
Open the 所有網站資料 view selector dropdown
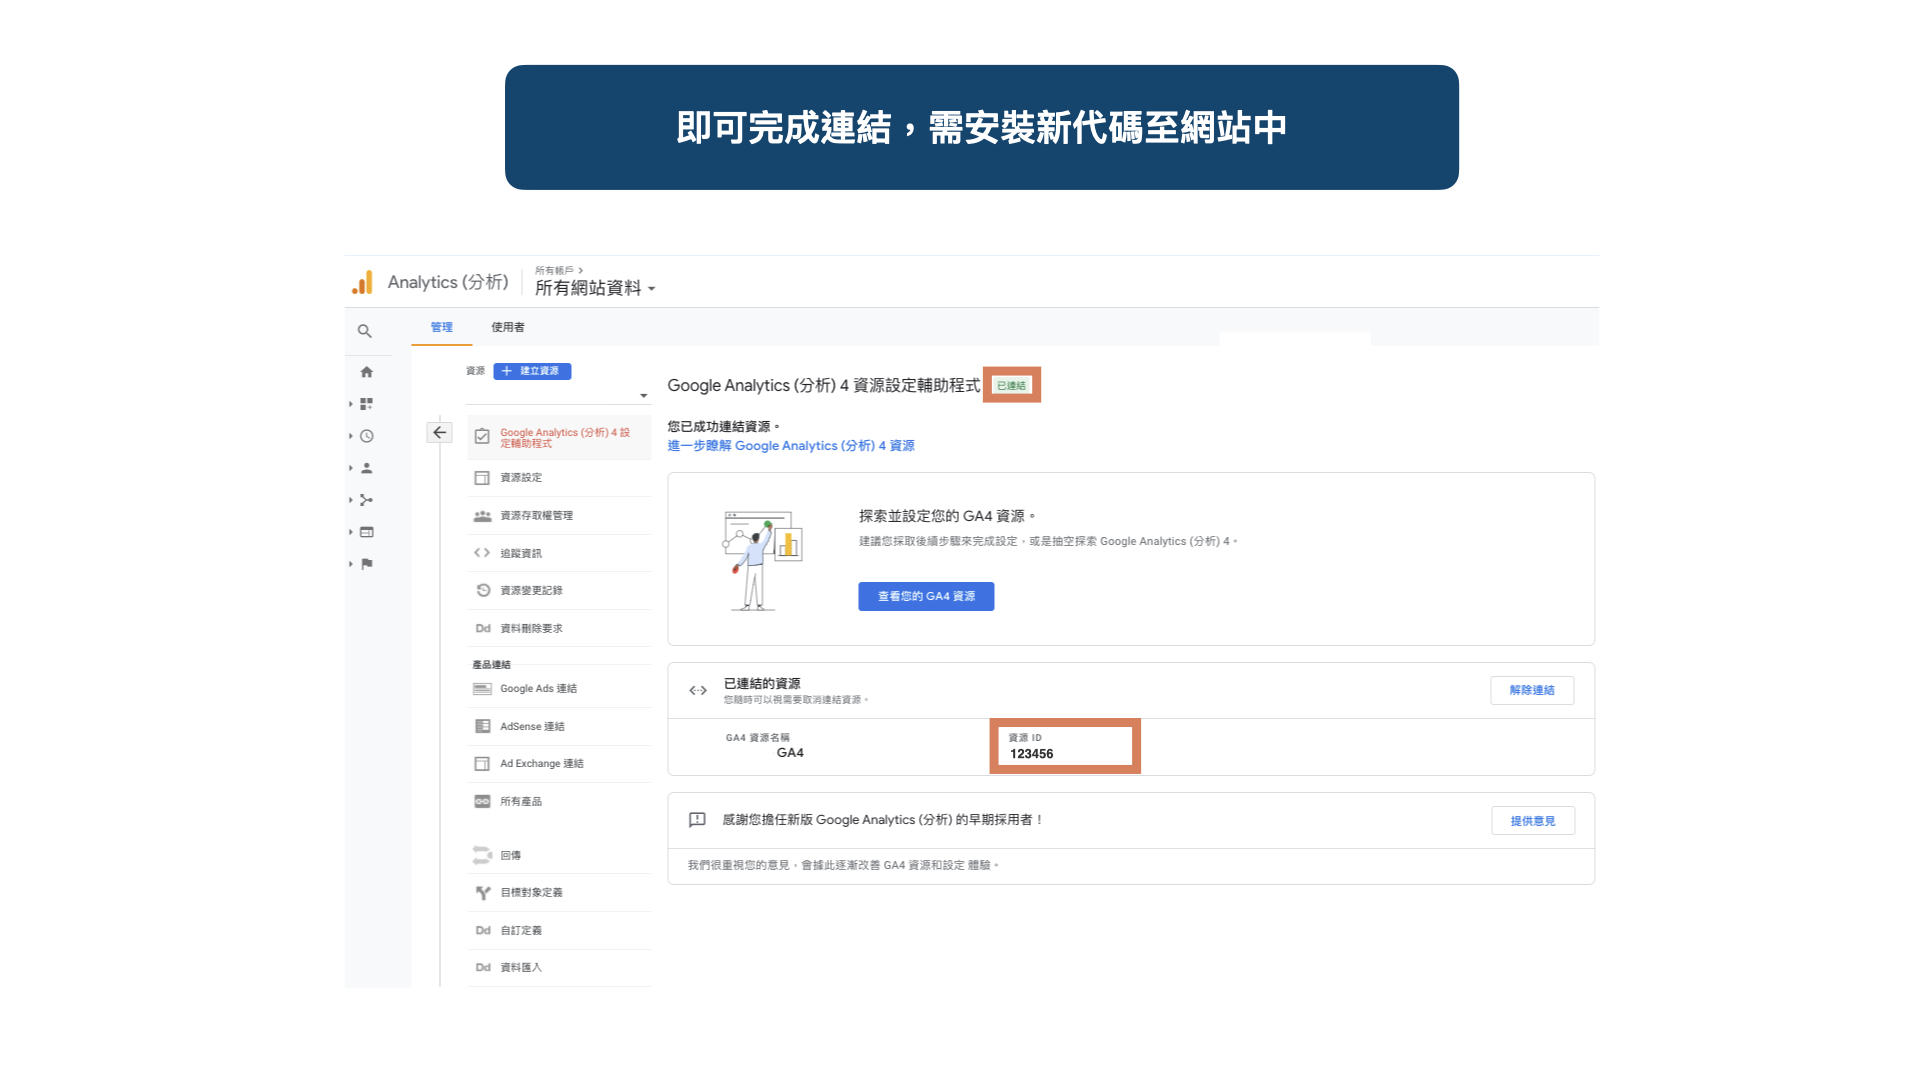(595, 288)
